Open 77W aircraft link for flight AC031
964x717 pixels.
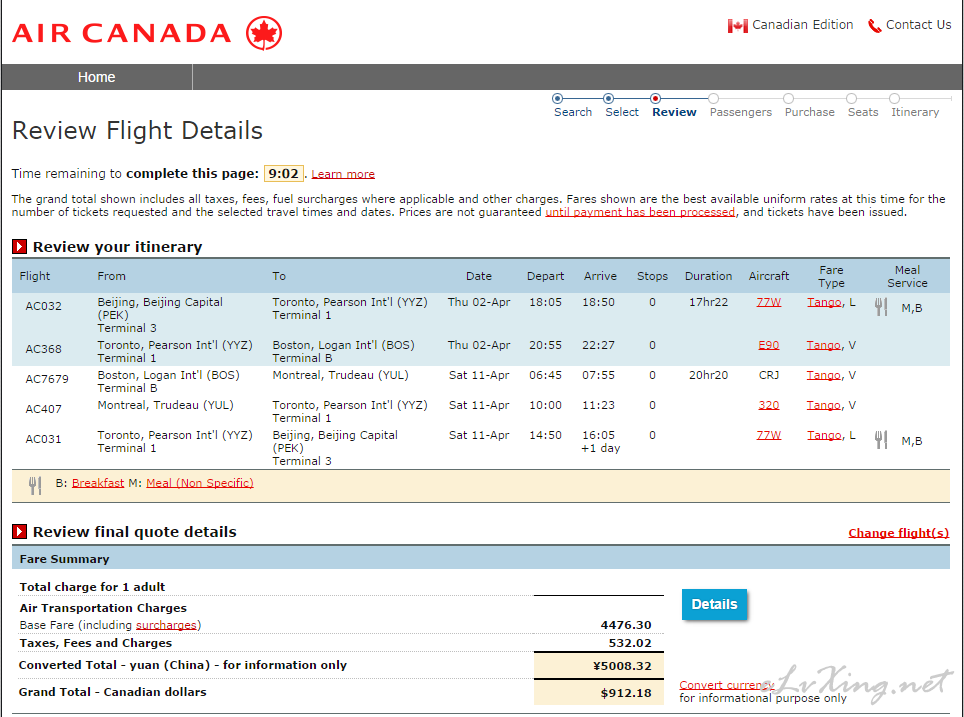(768, 435)
